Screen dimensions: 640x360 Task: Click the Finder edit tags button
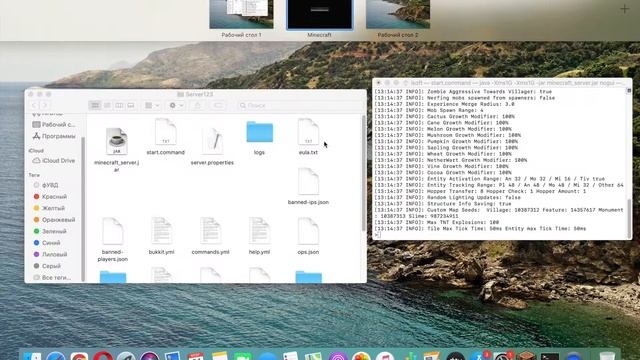point(218,105)
